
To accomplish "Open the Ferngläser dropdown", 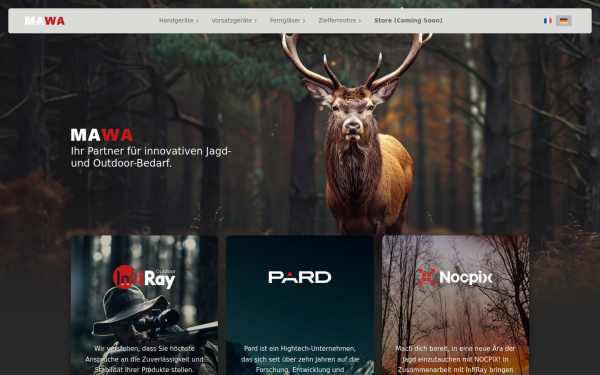I will tap(287, 21).
